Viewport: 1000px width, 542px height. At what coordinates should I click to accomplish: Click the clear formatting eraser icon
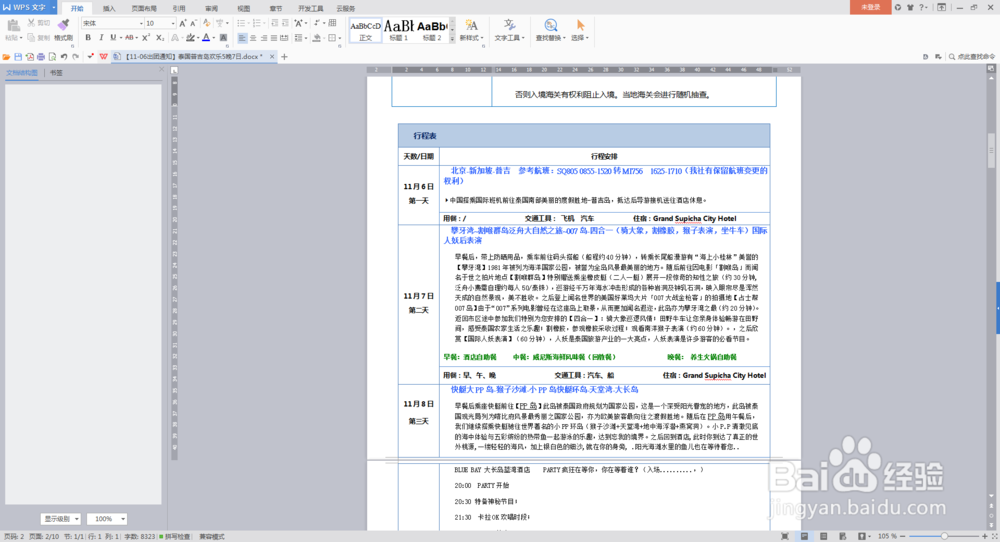tap(207, 23)
